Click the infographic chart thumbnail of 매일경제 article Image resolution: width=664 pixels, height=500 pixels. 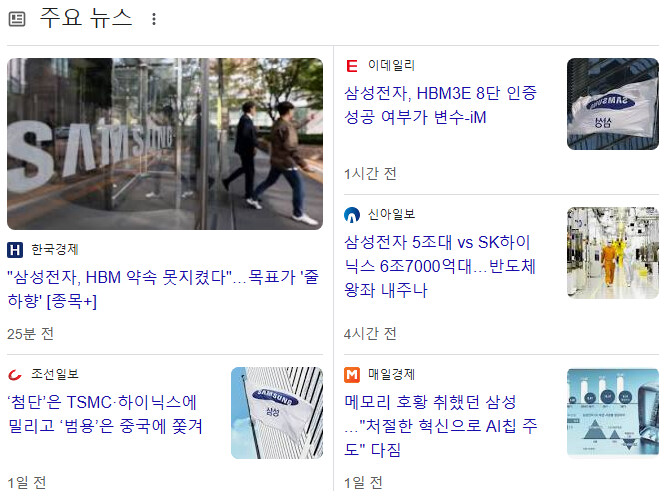point(613,413)
